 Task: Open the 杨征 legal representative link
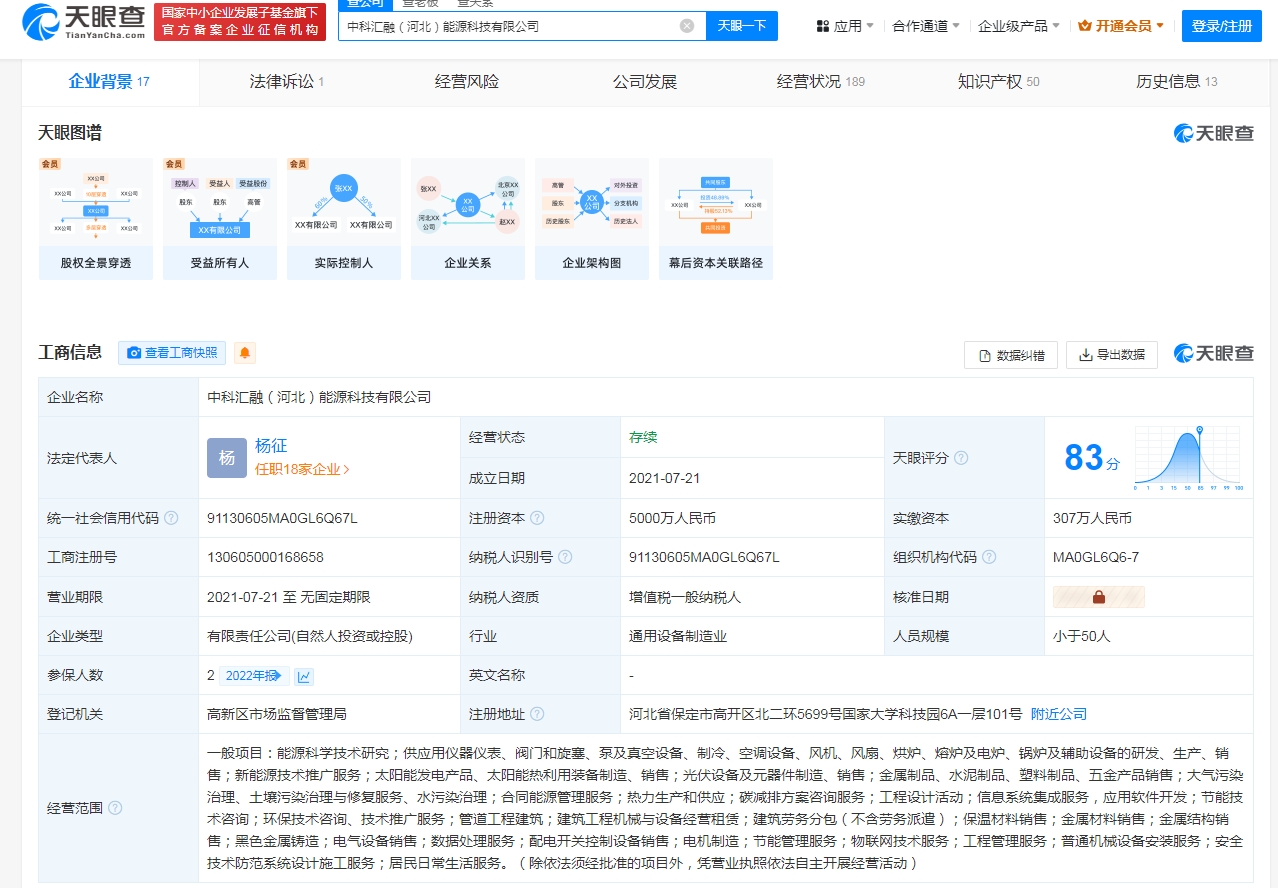click(x=271, y=446)
